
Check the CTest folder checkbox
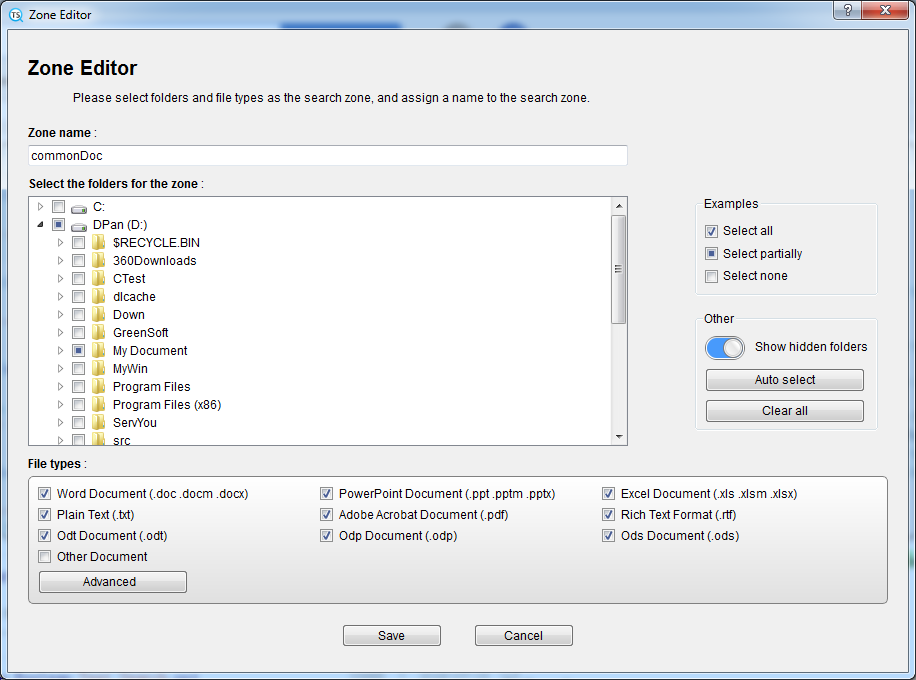[78, 279]
